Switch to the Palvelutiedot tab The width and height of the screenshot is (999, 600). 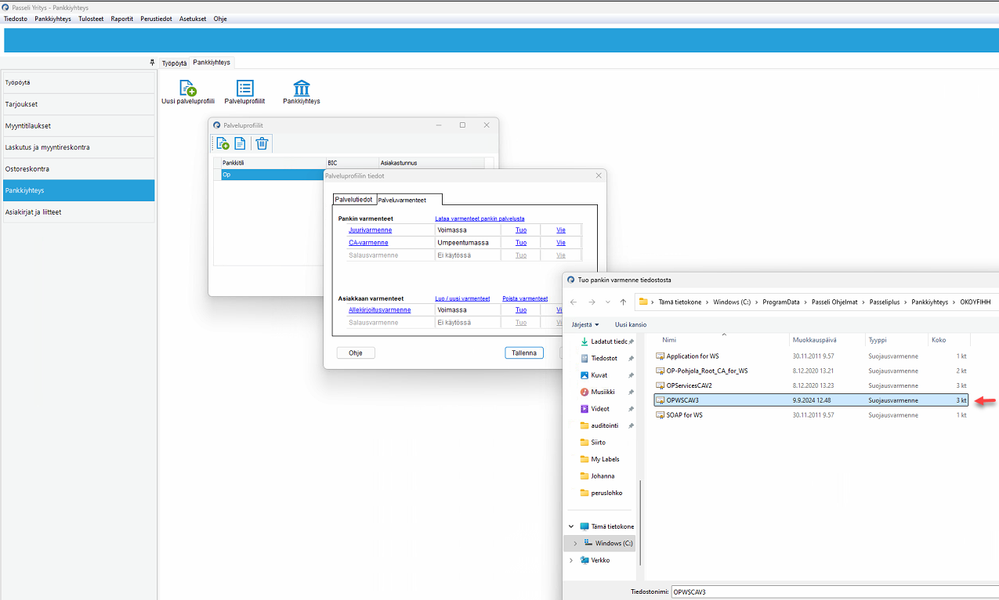354,199
